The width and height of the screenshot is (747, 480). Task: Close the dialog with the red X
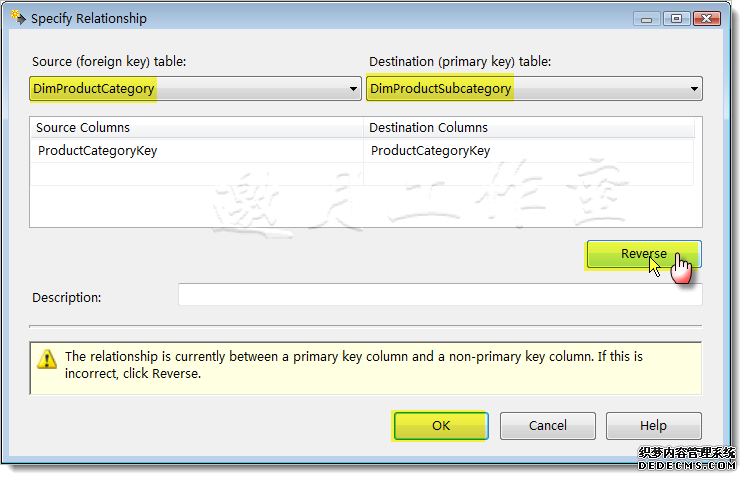pos(706,18)
